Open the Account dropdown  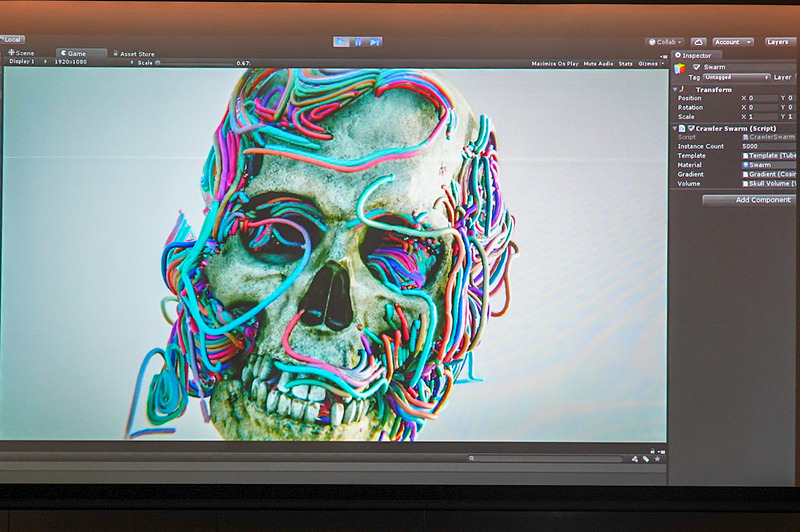point(732,42)
